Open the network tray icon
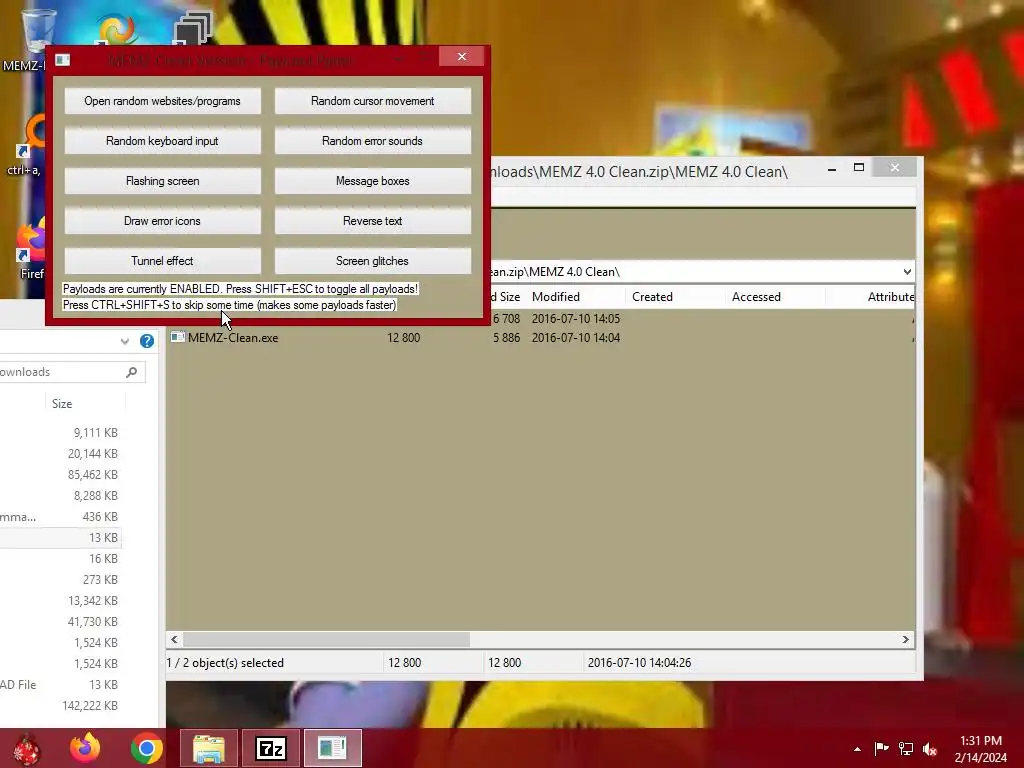Image resolution: width=1024 pixels, height=768 pixels. click(x=906, y=748)
